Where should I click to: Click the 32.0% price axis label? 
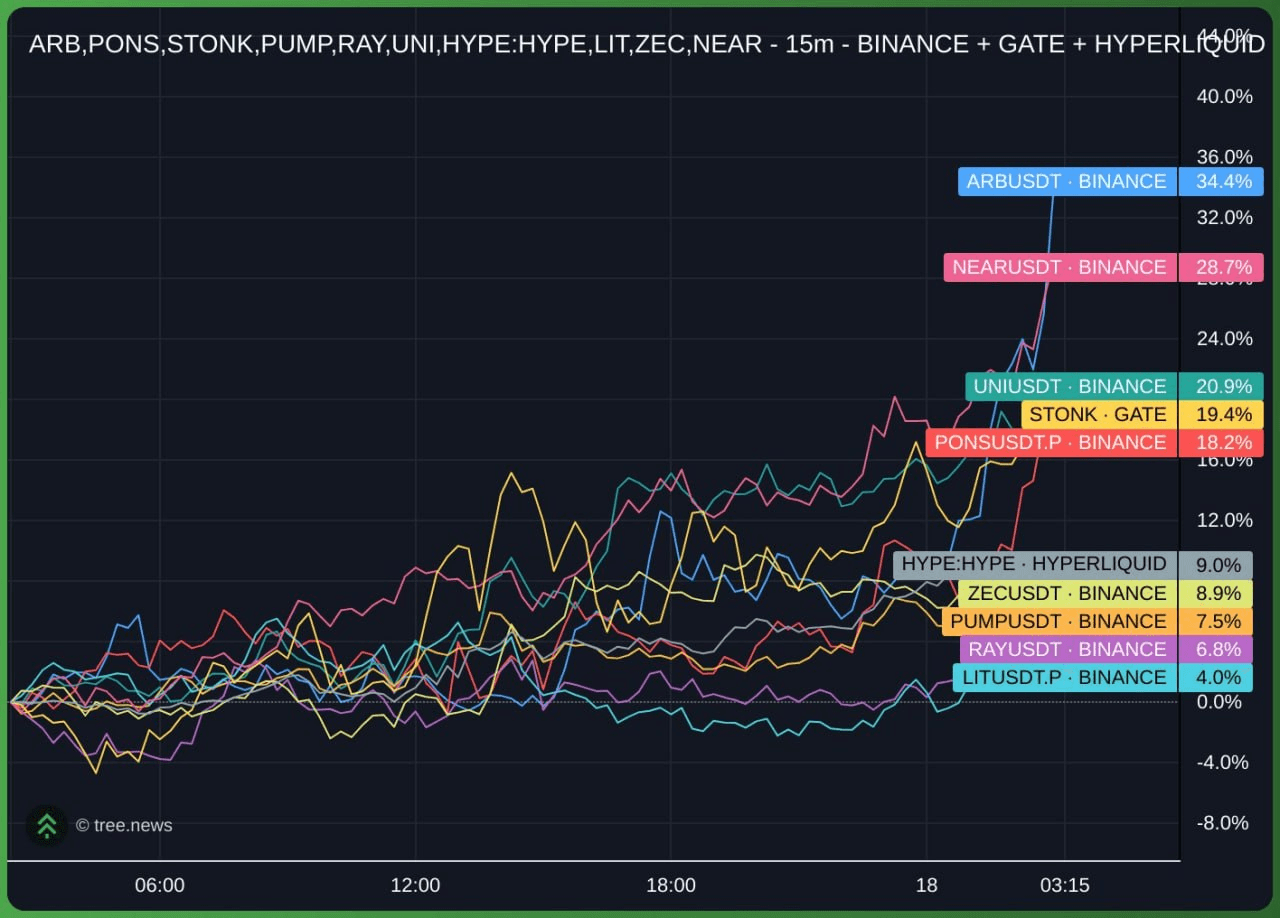(x=1224, y=217)
